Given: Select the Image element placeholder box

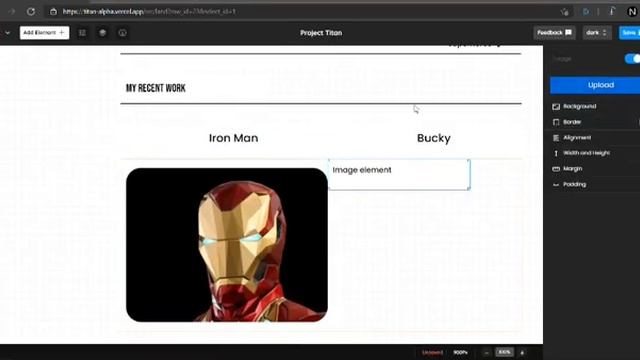Looking at the screenshot, I should click(x=400, y=175).
